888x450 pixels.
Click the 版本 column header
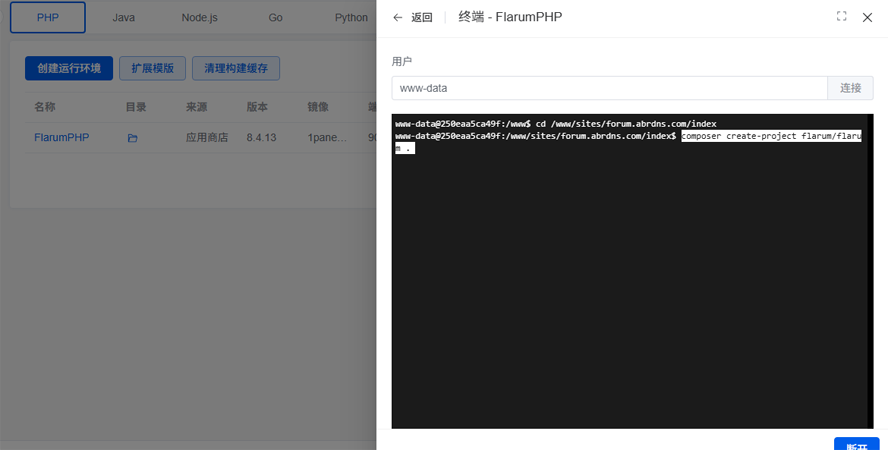click(x=257, y=107)
